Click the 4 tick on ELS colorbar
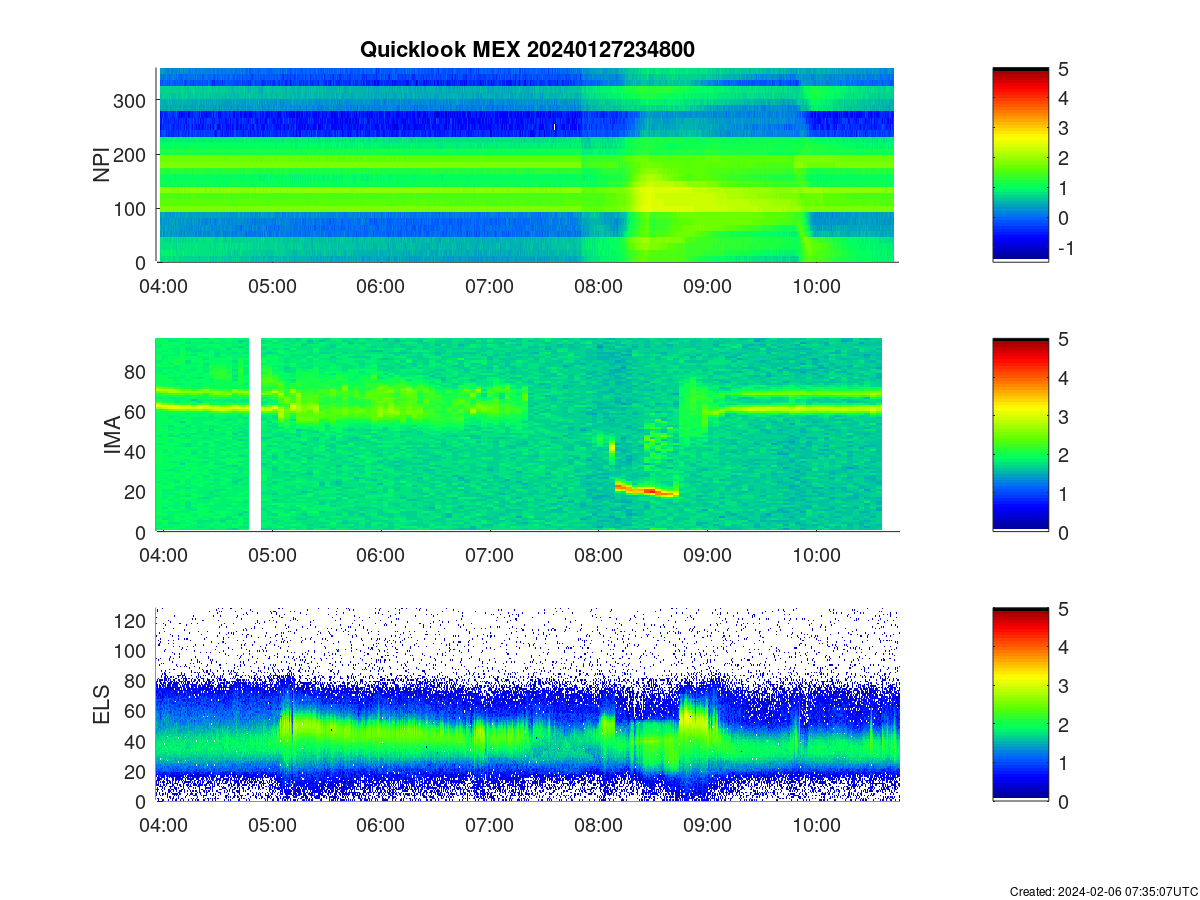 [1063, 647]
